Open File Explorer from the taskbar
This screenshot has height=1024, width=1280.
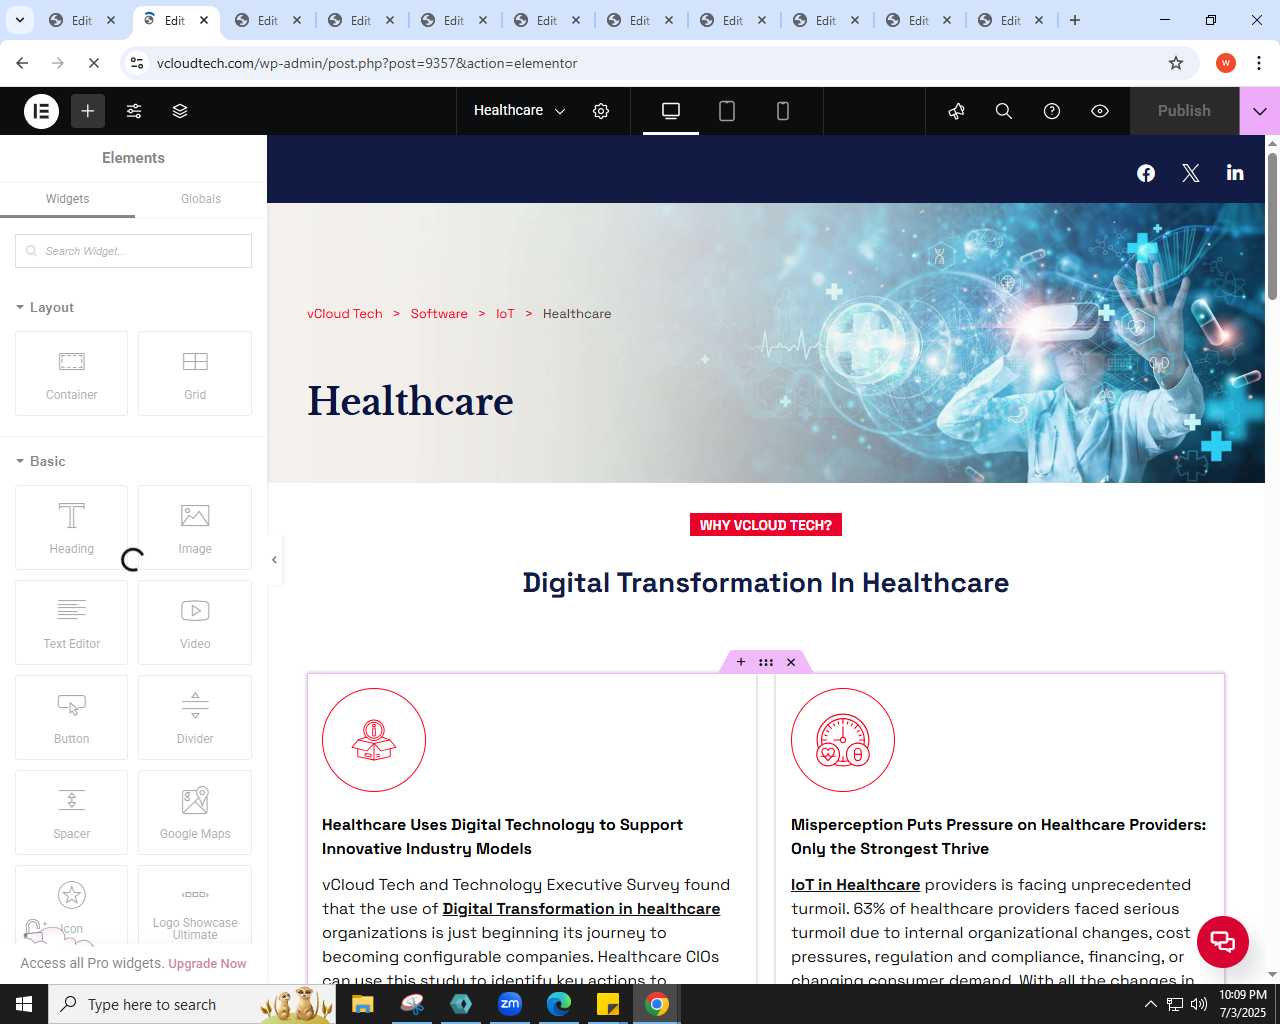363,1004
